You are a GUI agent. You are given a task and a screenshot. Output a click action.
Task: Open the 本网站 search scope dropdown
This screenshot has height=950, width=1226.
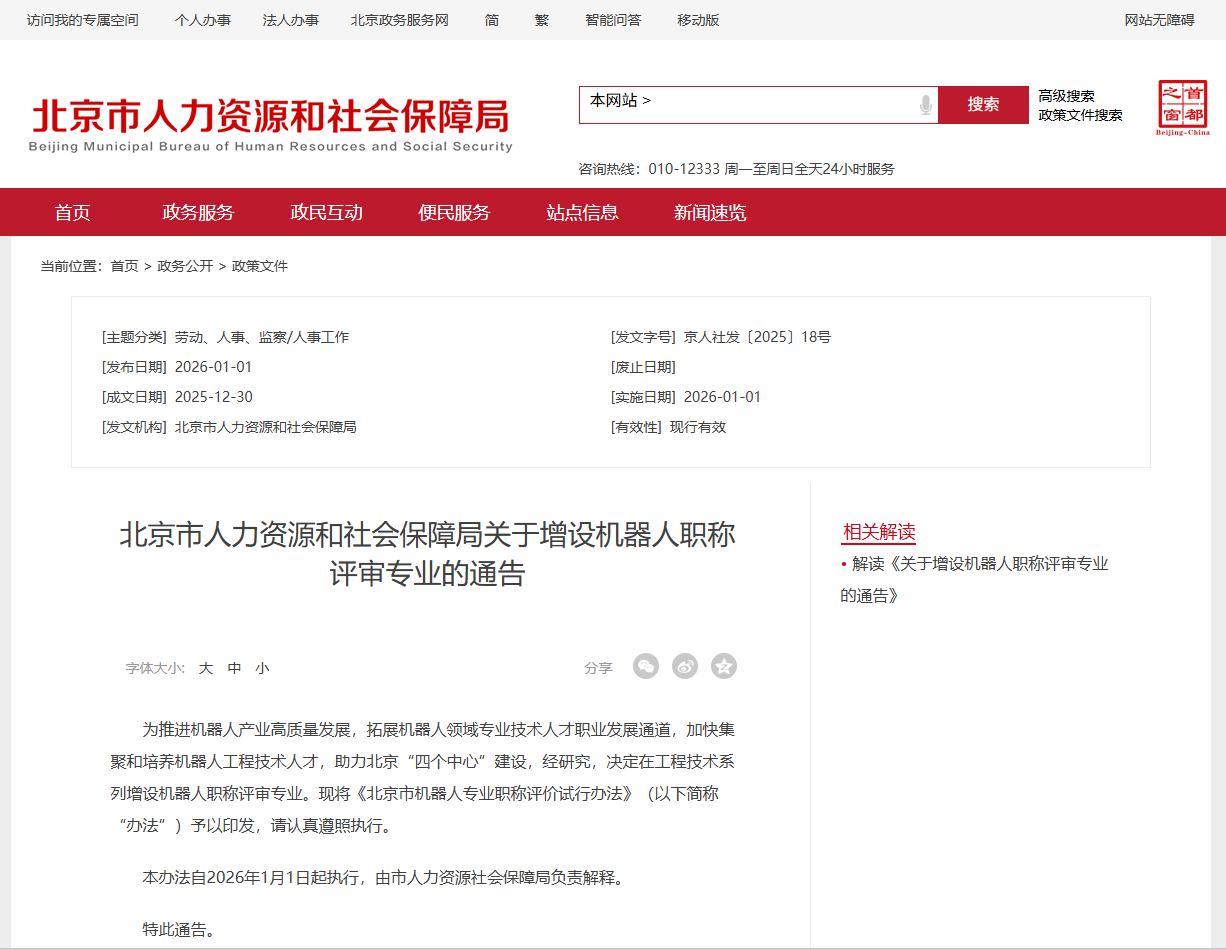click(x=612, y=101)
